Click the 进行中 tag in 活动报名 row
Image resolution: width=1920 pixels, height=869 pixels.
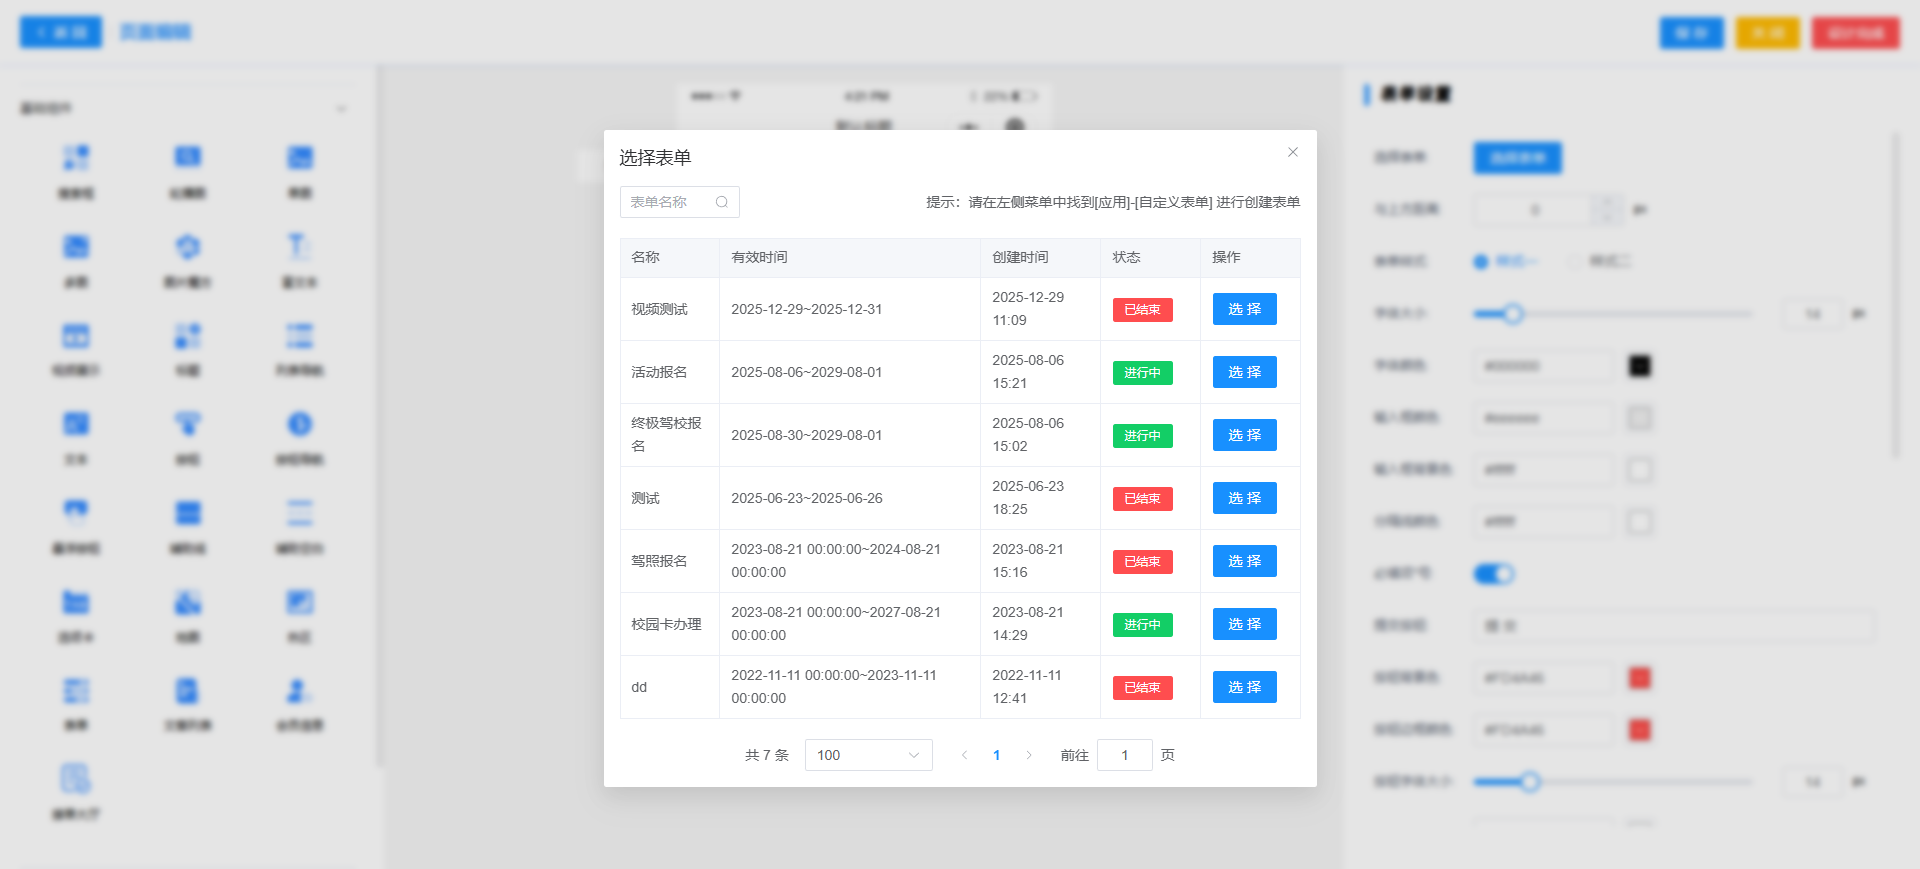click(x=1142, y=373)
